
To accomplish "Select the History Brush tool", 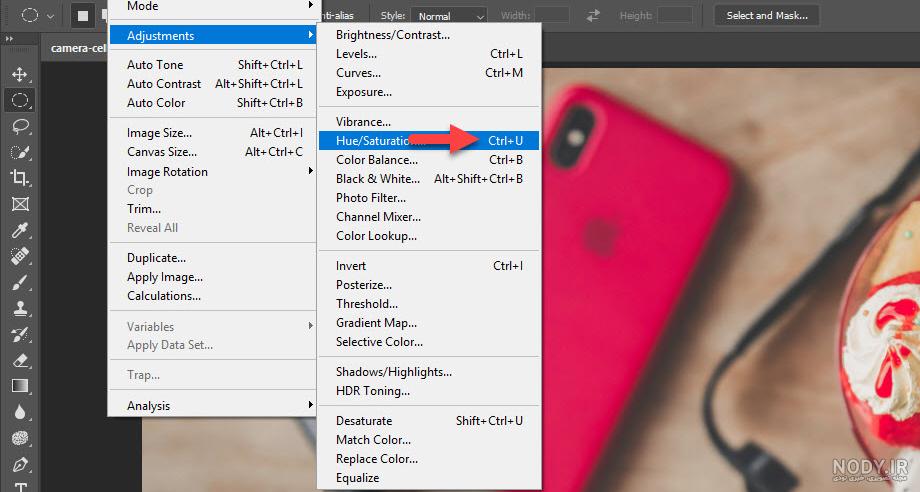I will point(20,334).
